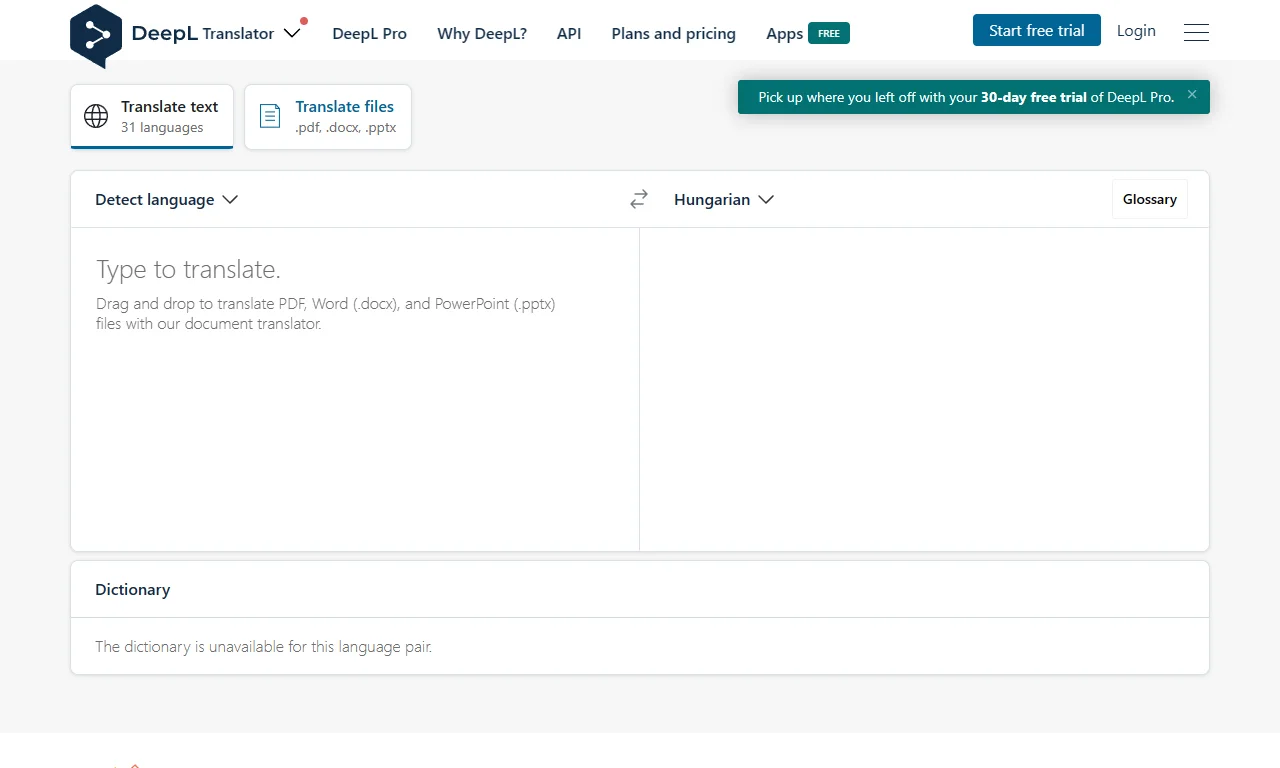1280x768 pixels.
Task: Click the 30-day free trial banner text
Action: [966, 97]
